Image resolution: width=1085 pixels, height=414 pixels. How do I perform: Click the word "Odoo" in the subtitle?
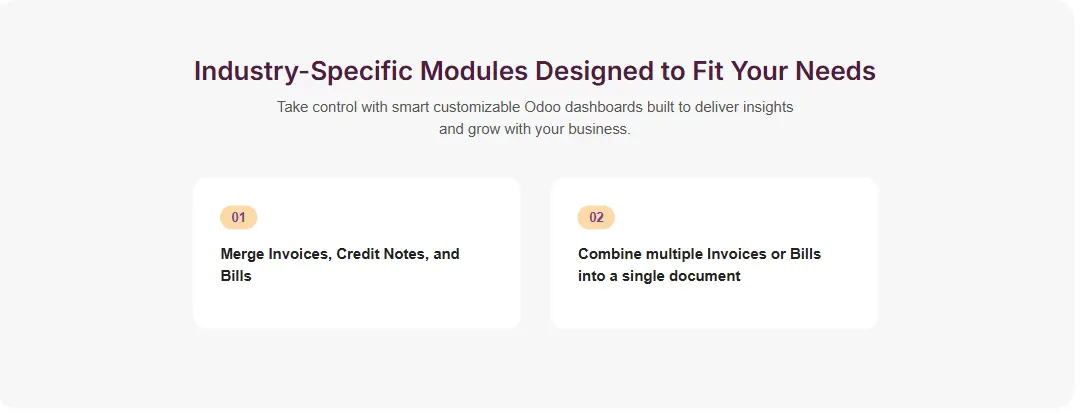click(x=545, y=107)
